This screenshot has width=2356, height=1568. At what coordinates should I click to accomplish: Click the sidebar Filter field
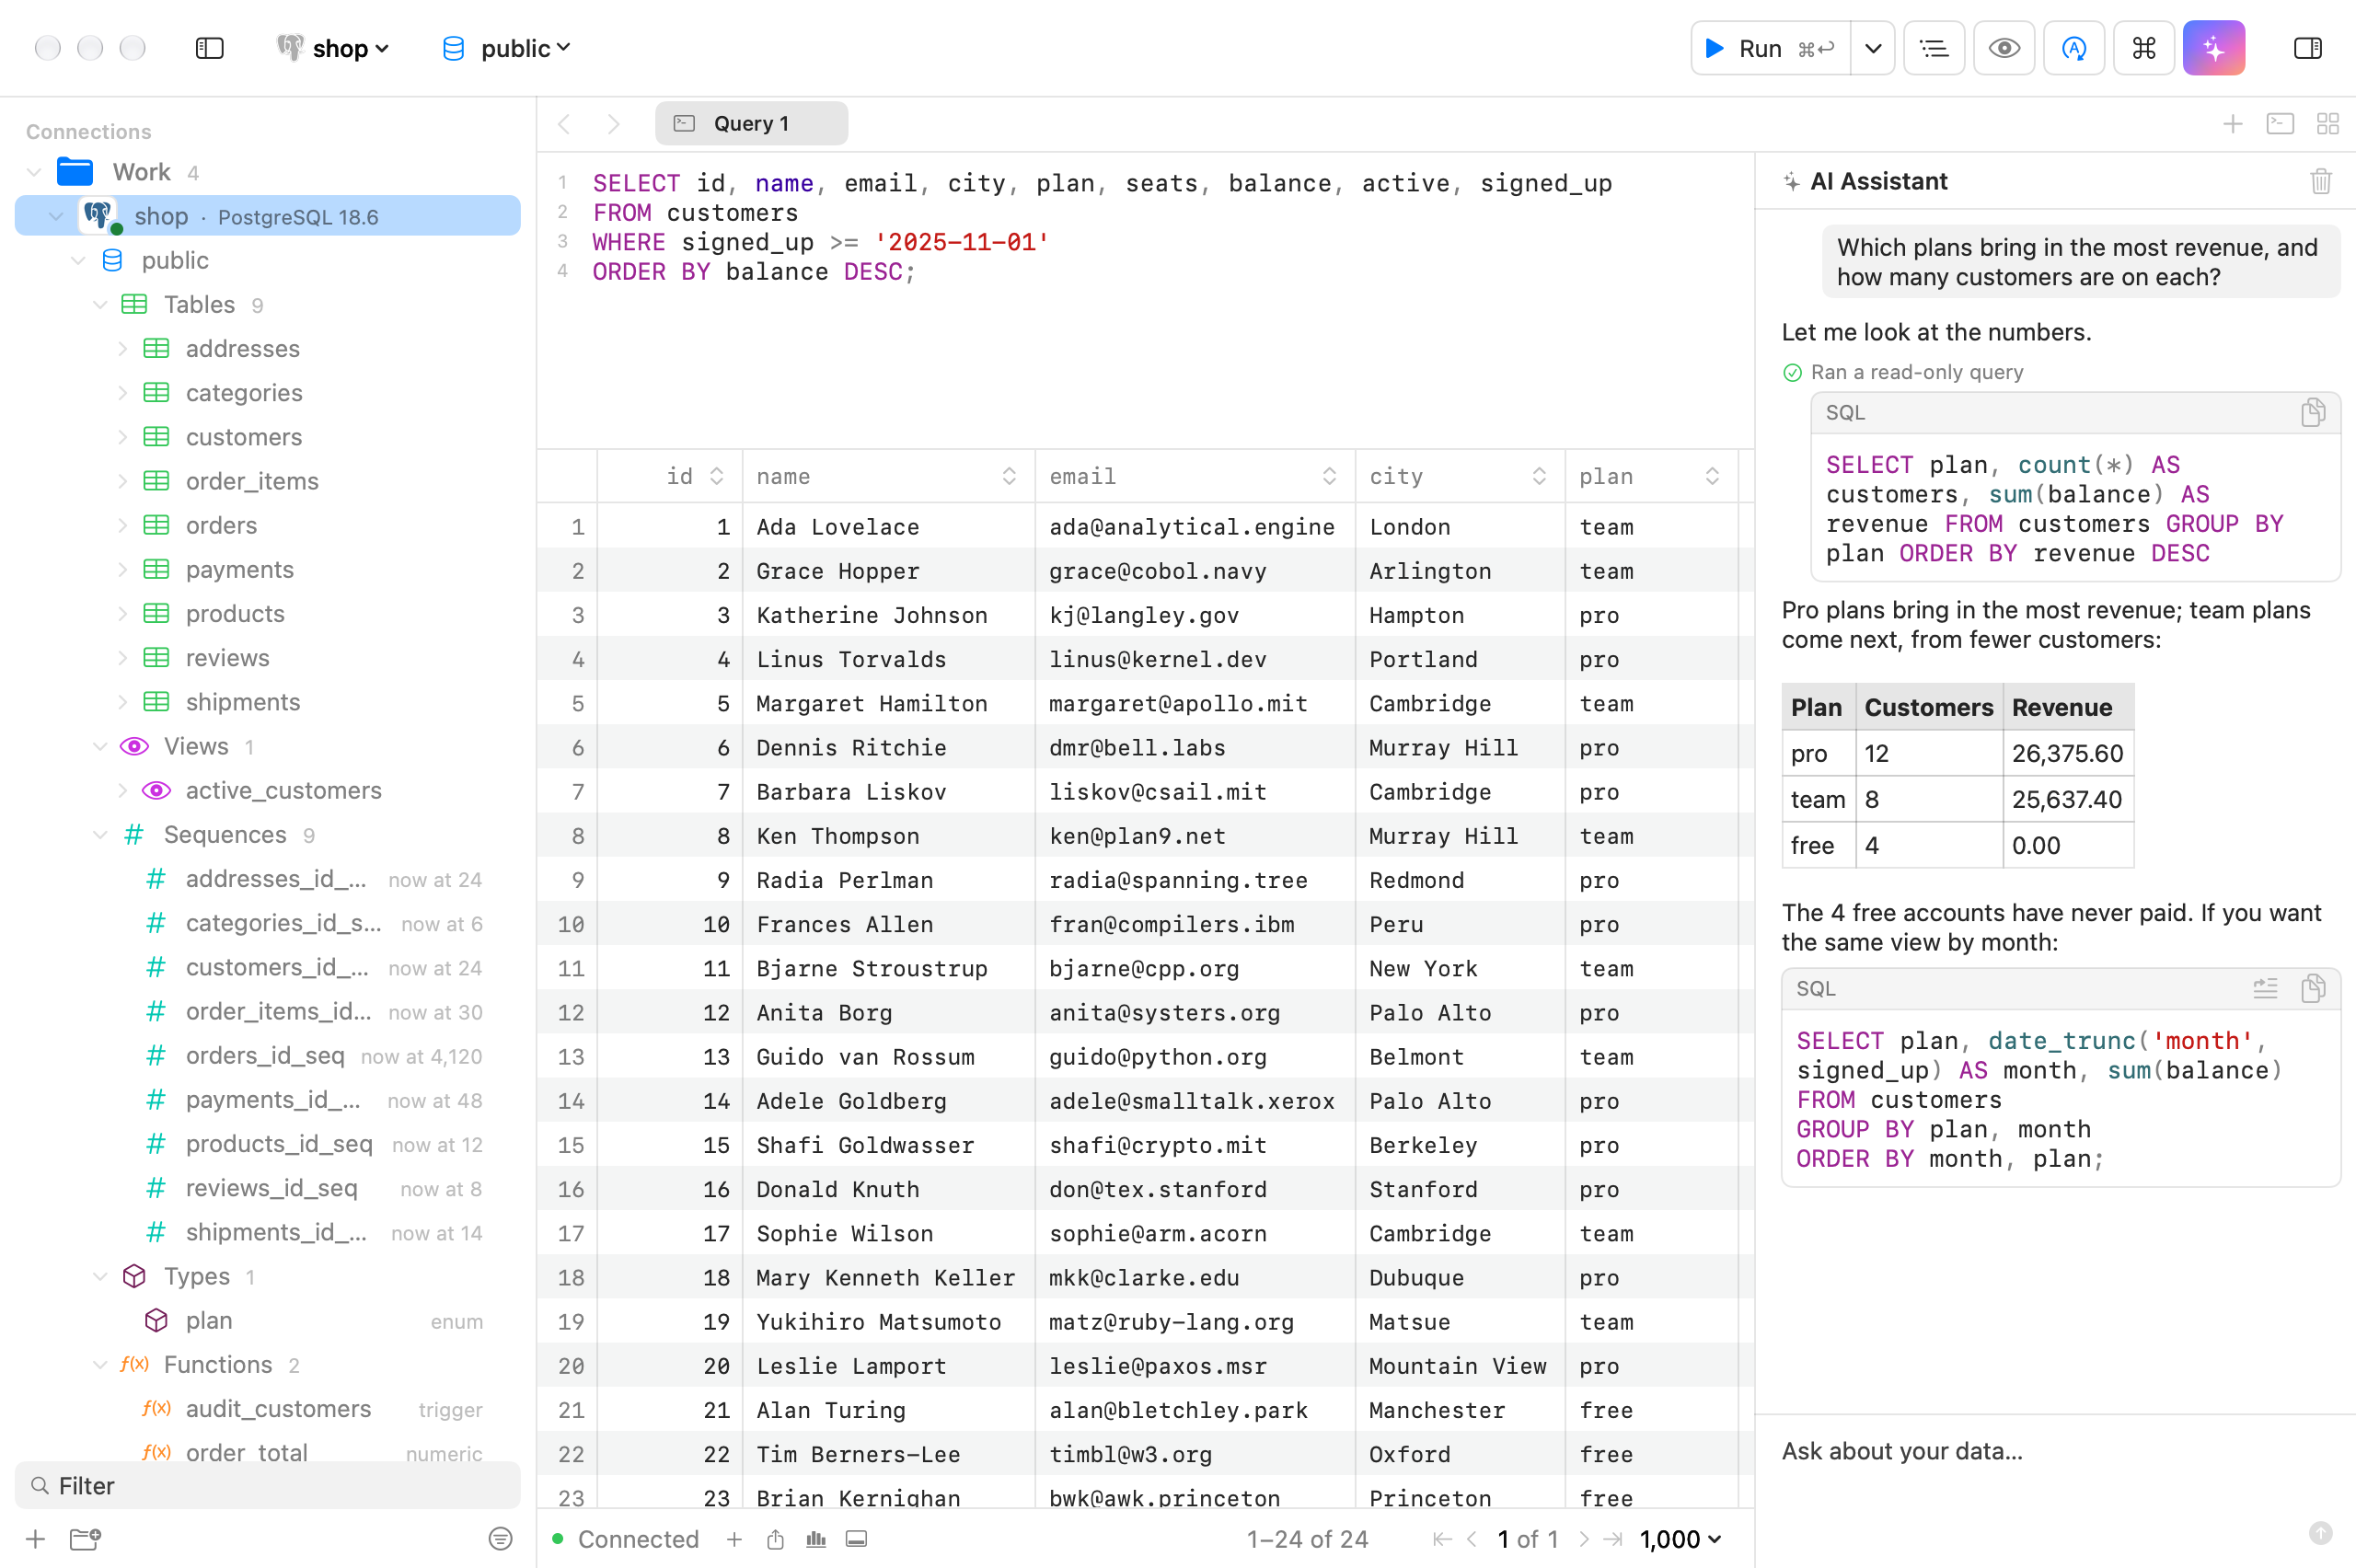(x=267, y=1485)
